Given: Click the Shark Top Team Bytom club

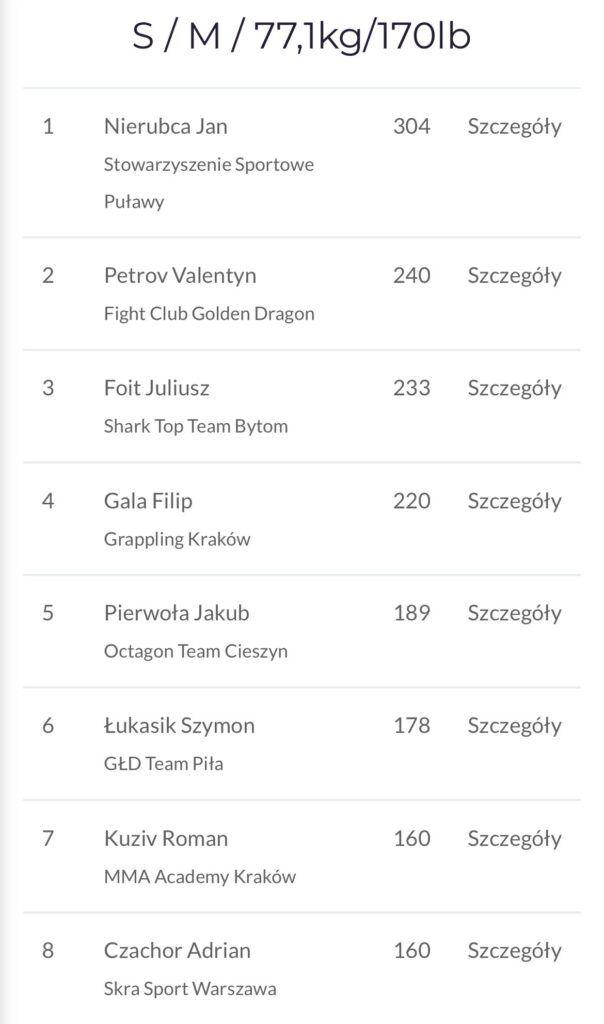Looking at the screenshot, I should (x=195, y=427).
